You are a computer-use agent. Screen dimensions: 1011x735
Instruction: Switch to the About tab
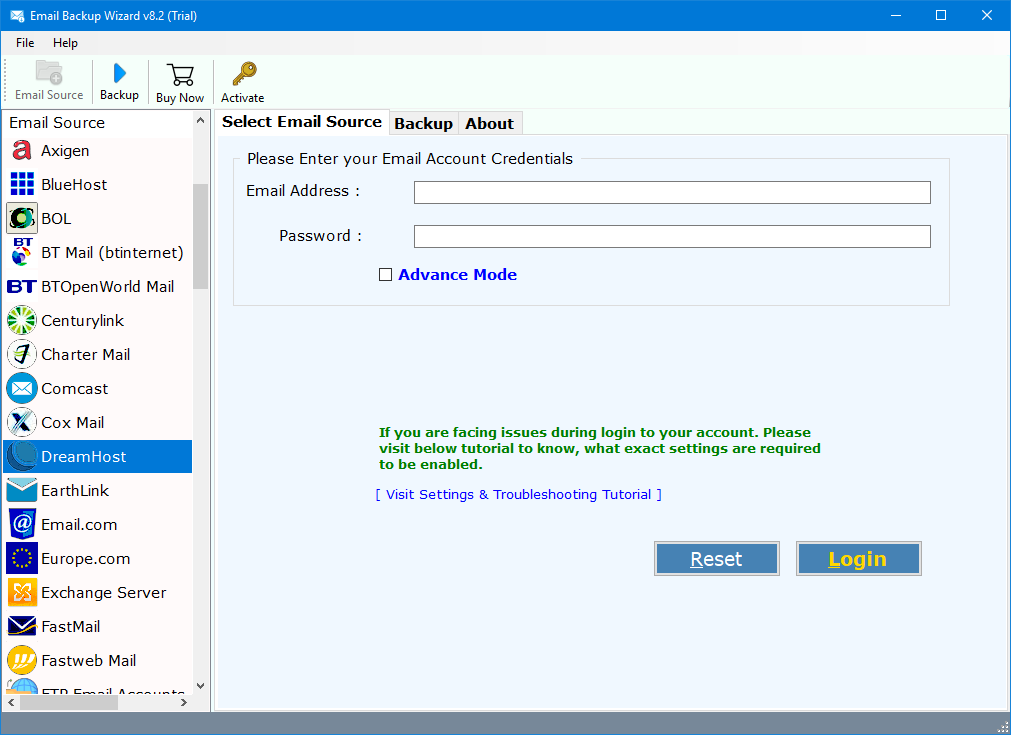click(x=489, y=123)
